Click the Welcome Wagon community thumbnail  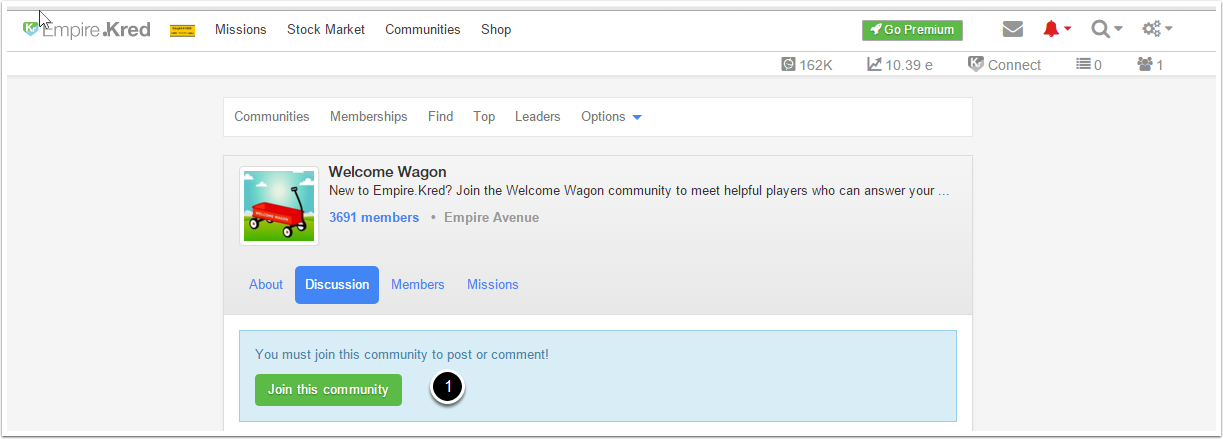tap(279, 206)
